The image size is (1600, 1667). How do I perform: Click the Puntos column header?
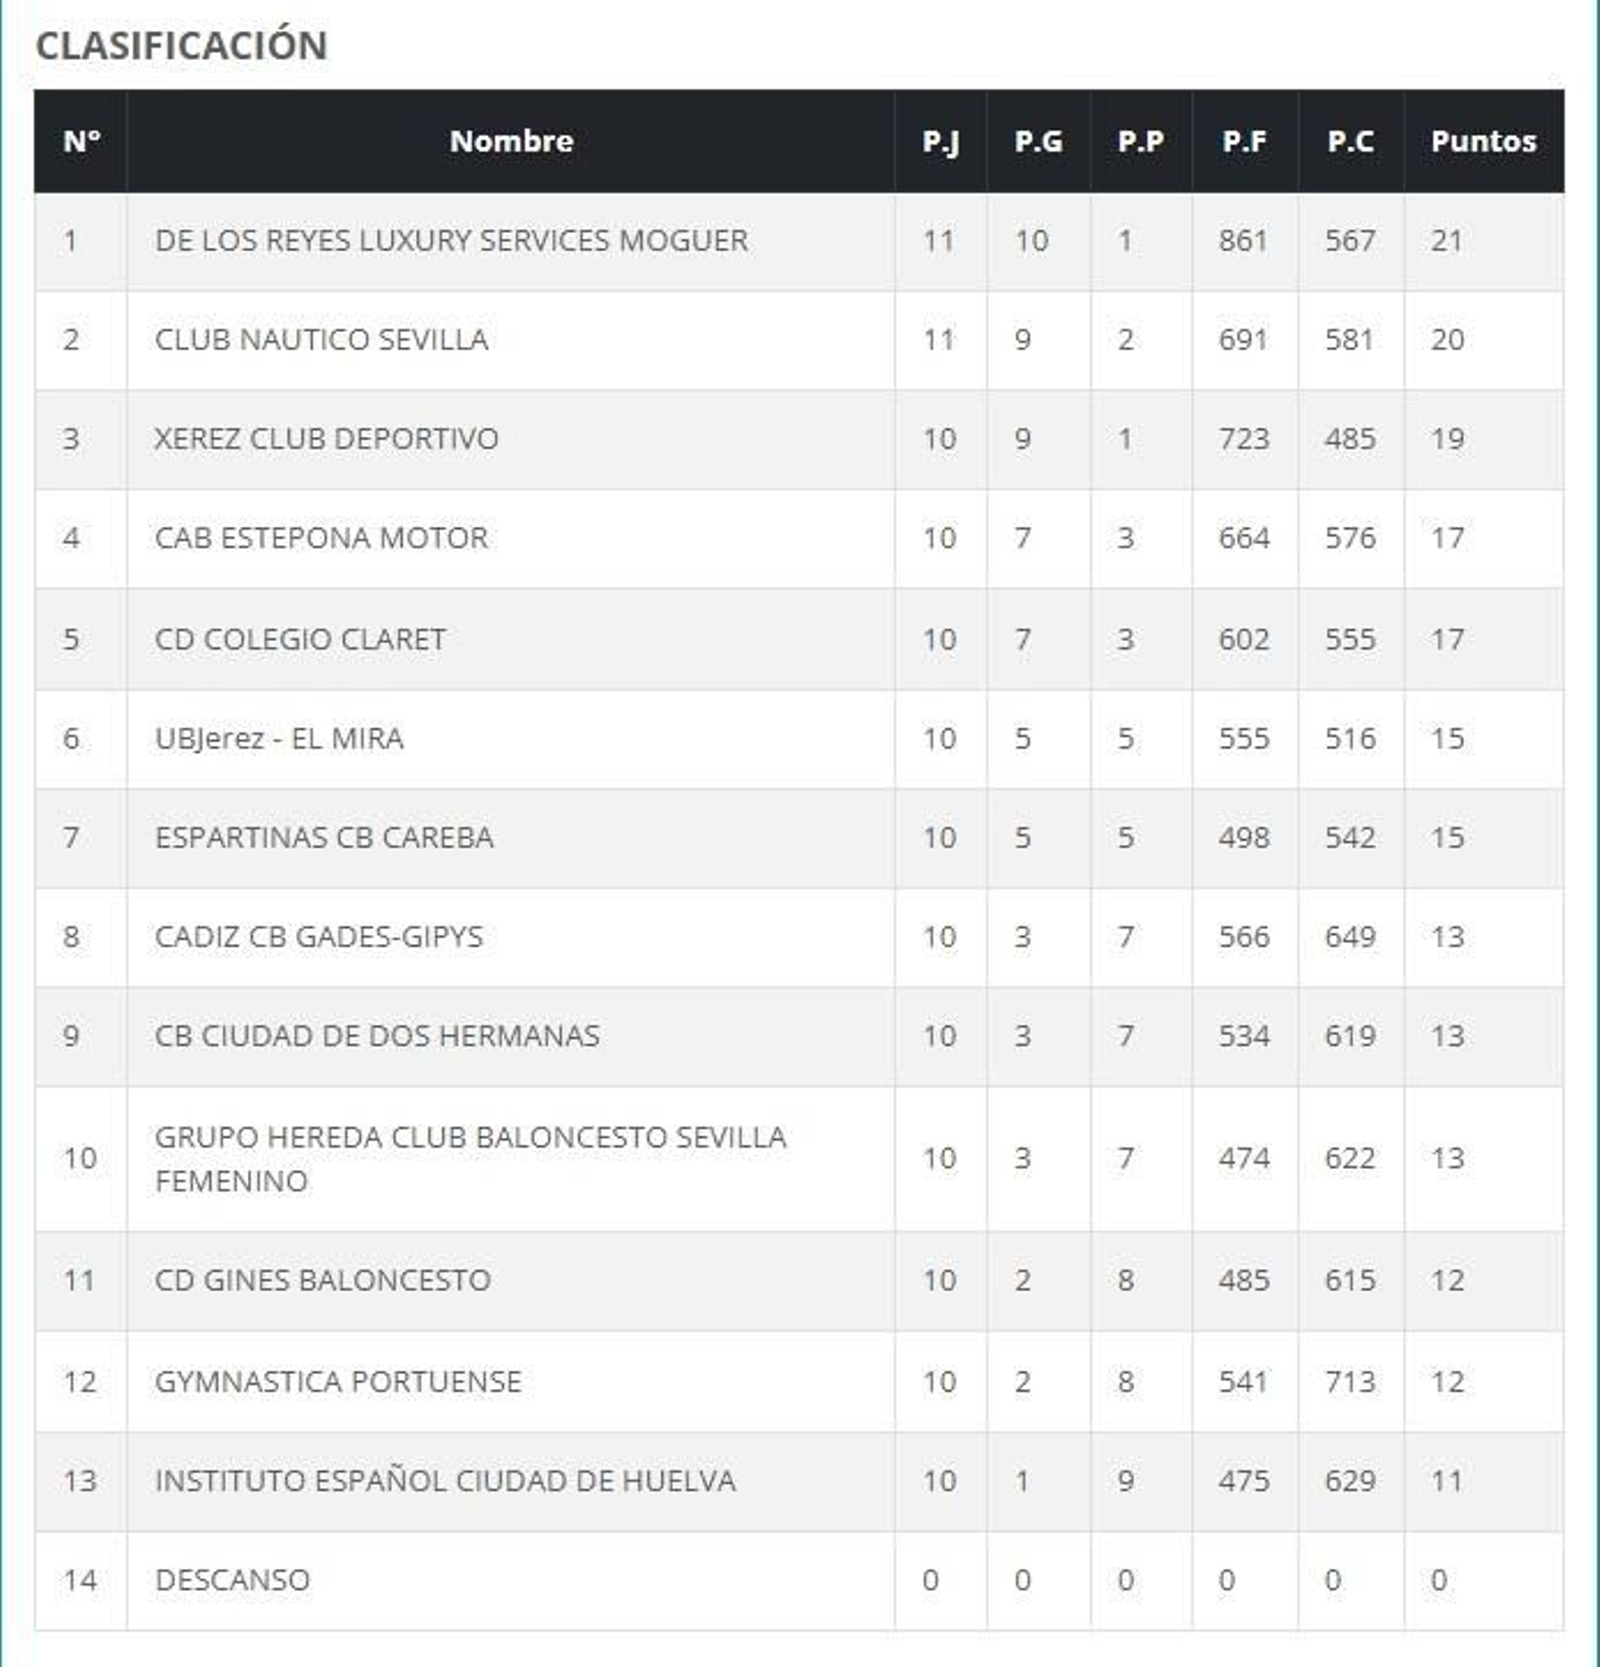point(1483,141)
